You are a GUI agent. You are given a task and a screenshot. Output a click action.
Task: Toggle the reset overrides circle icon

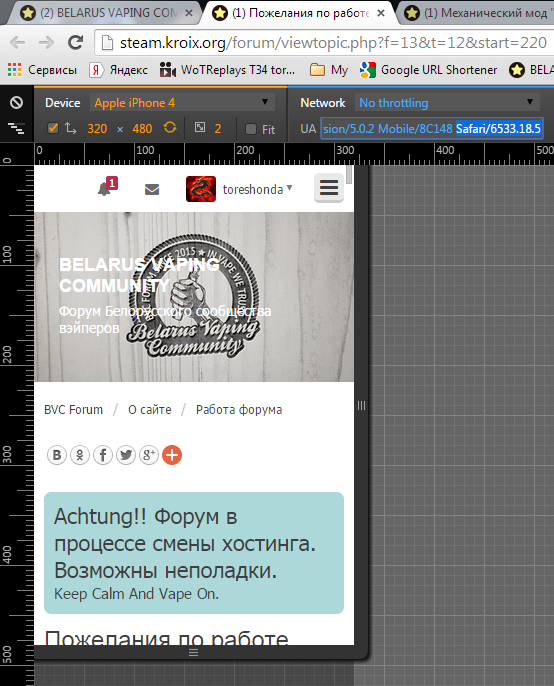tap(16, 103)
